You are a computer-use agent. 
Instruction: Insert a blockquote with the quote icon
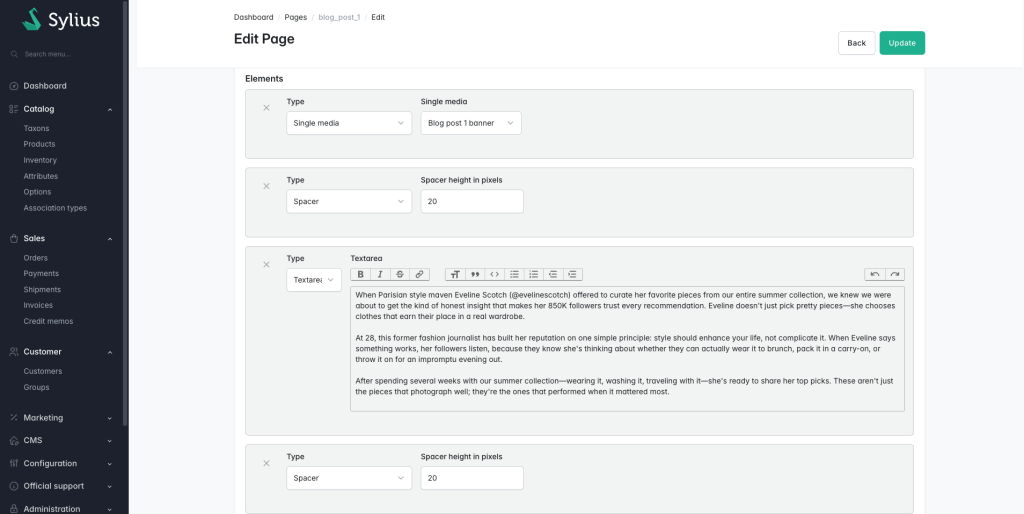(474, 274)
